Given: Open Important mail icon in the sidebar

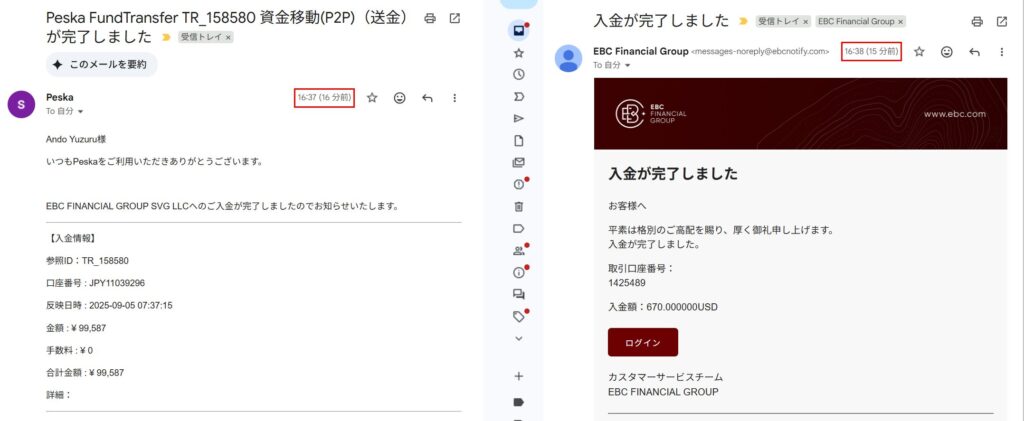Looking at the screenshot, I should (x=519, y=97).
